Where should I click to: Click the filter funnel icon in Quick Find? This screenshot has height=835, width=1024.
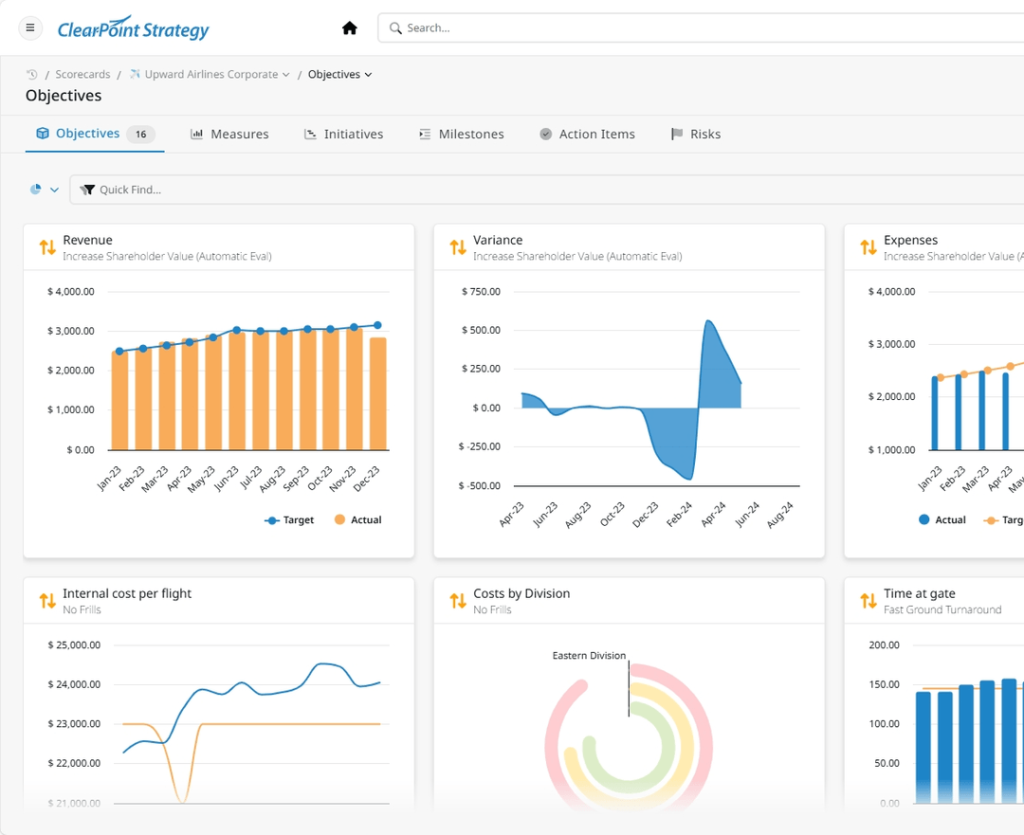[x=87, y=190]
